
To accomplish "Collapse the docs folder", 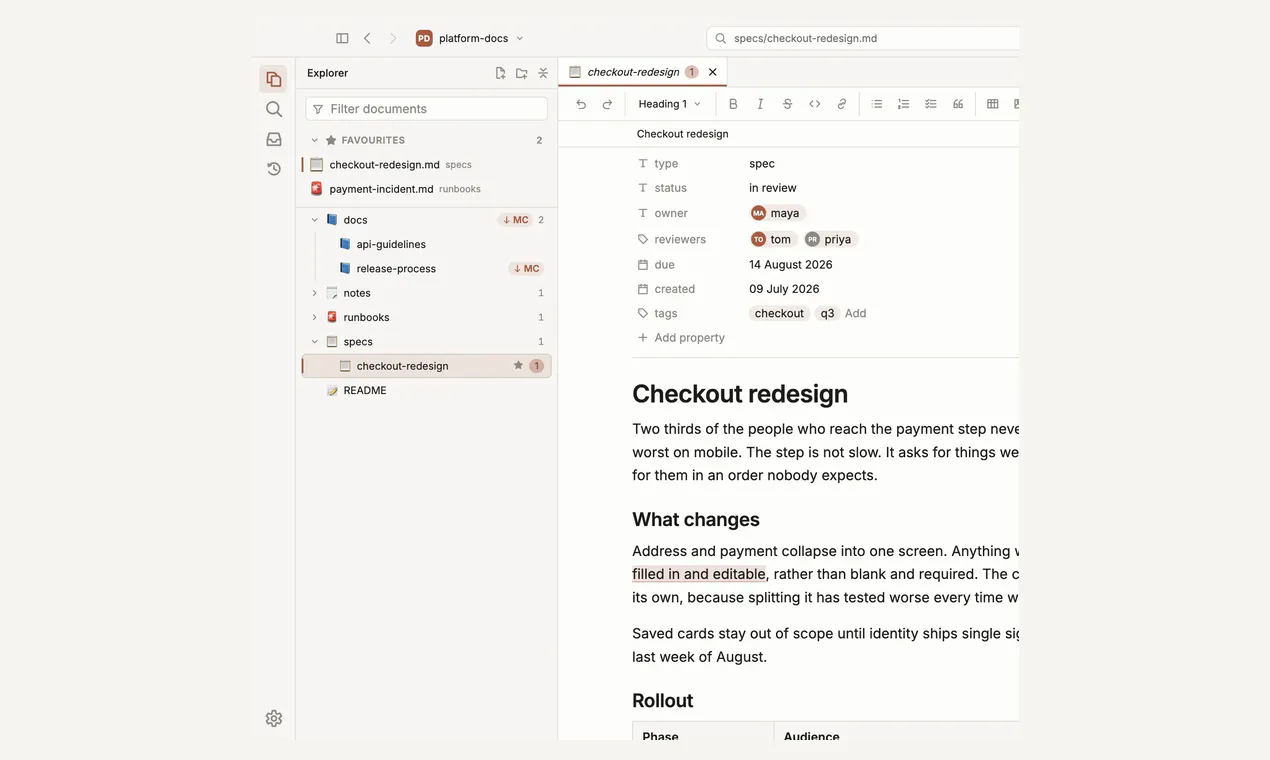I will 314,220.
